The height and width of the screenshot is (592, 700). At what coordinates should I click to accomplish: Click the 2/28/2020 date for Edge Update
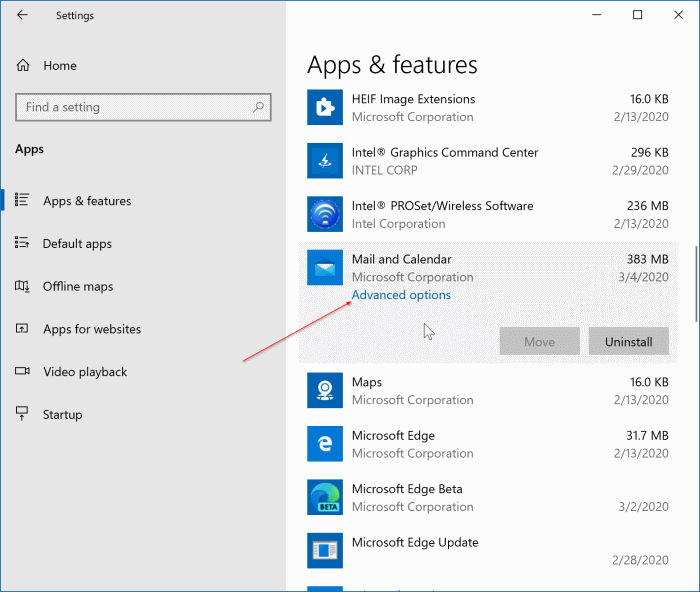point(640,560)
